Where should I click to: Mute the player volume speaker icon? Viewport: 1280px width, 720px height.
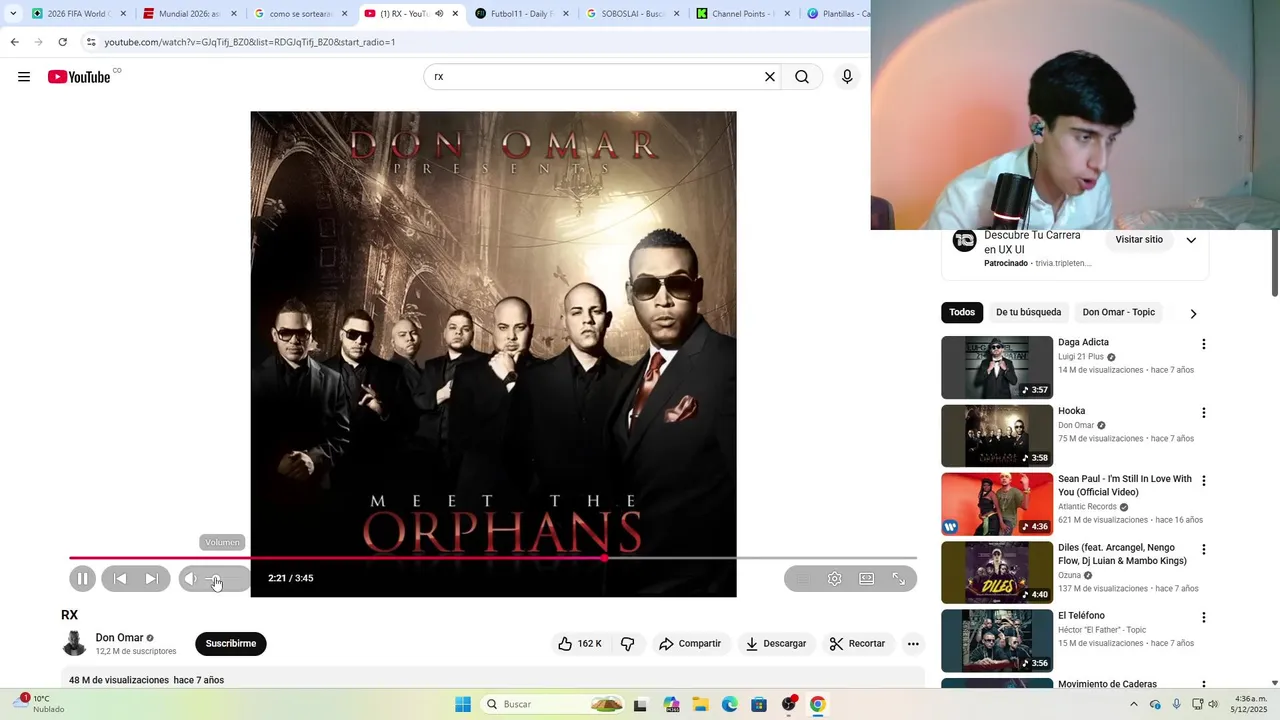190,578
